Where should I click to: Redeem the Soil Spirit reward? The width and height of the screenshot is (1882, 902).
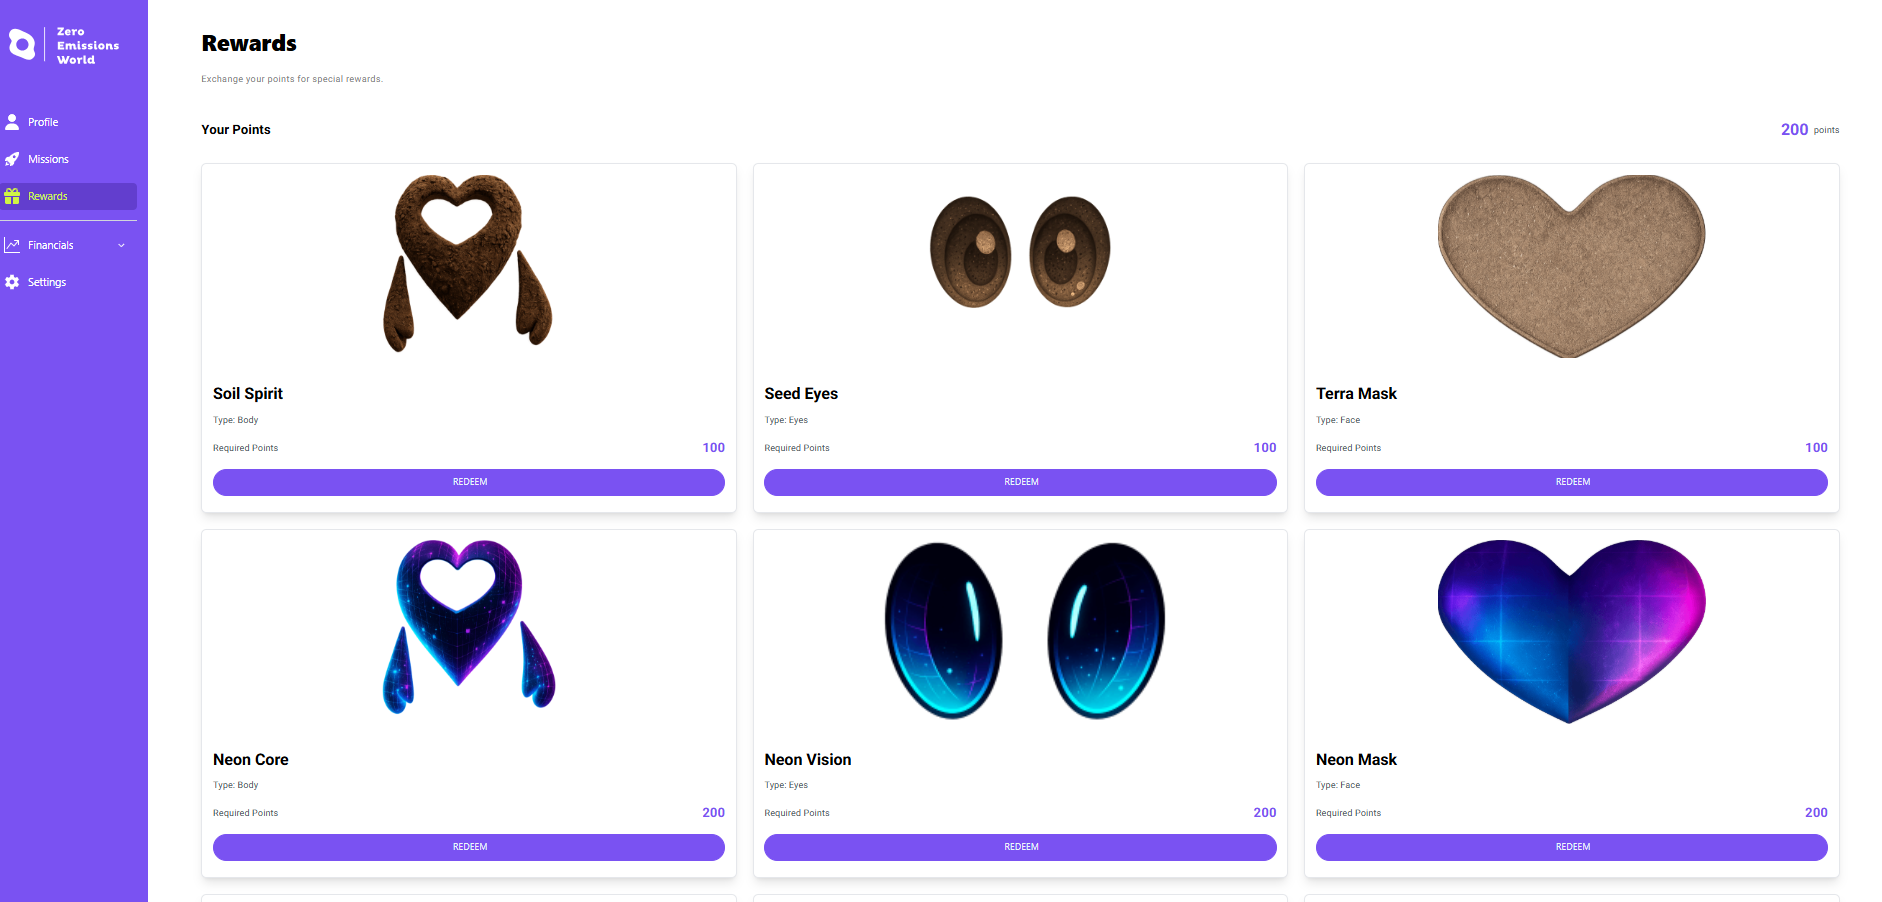[469, 482]
